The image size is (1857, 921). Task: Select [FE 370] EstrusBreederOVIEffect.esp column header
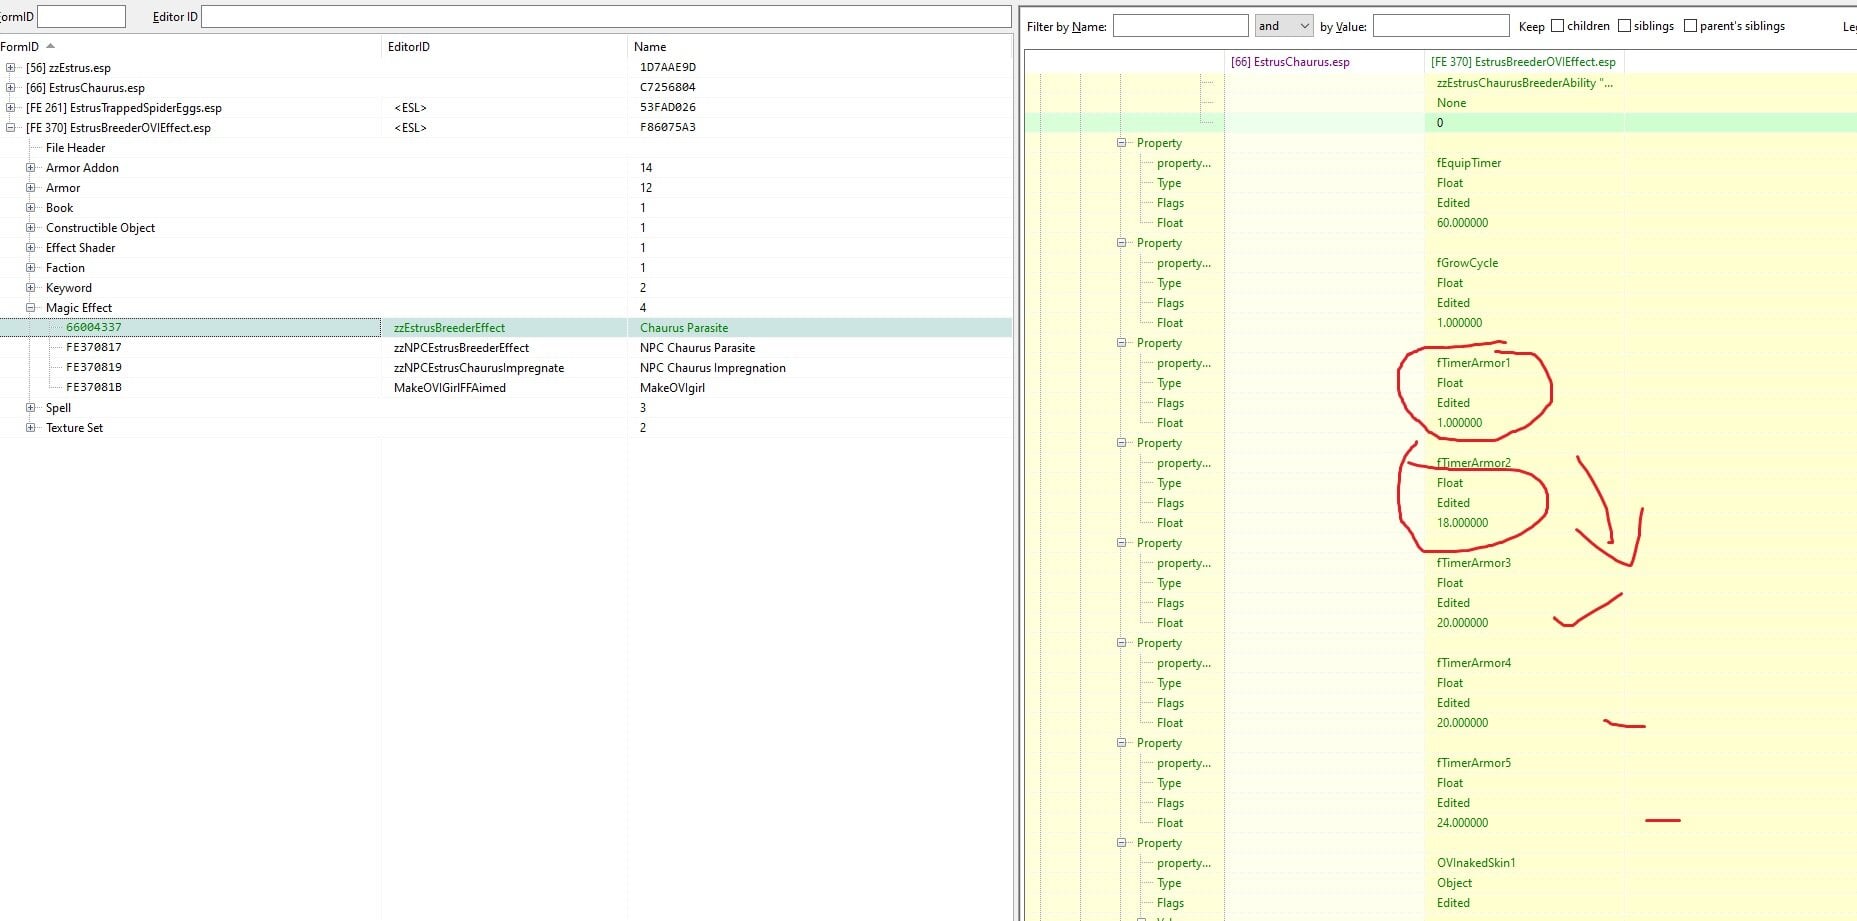(1523, 62)
